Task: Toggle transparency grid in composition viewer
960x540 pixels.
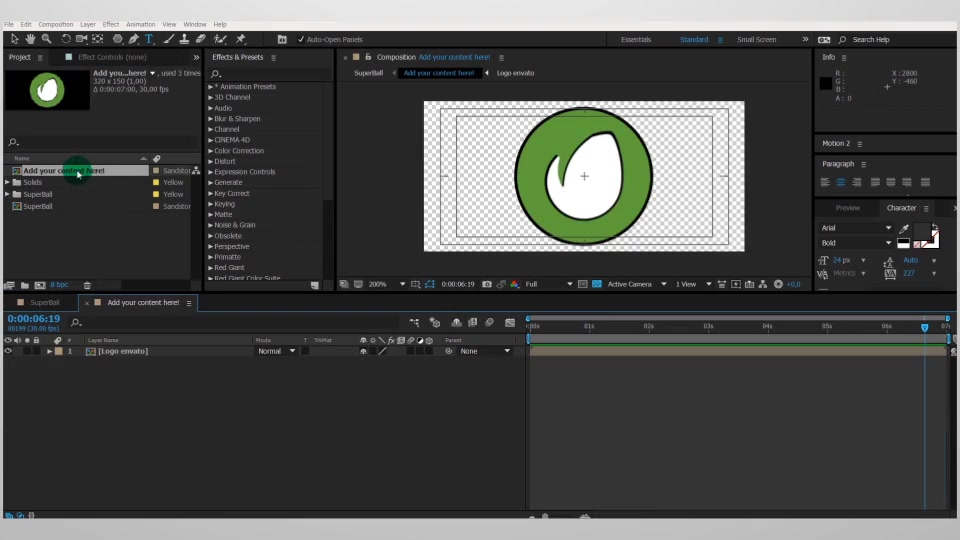Action: [x=597, y=284]
